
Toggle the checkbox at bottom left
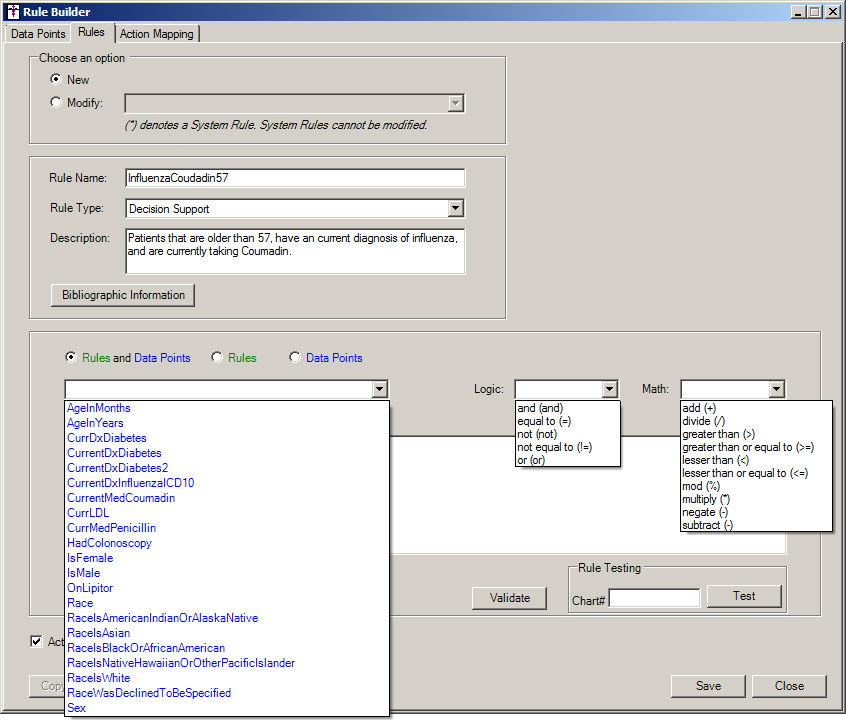click(x=37, y=641)
